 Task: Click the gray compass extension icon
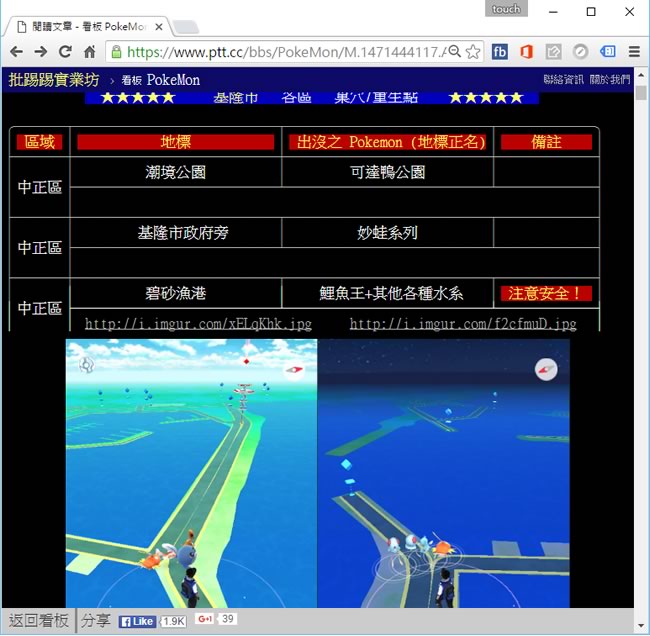pyautogui.click(x=580, y=52)
